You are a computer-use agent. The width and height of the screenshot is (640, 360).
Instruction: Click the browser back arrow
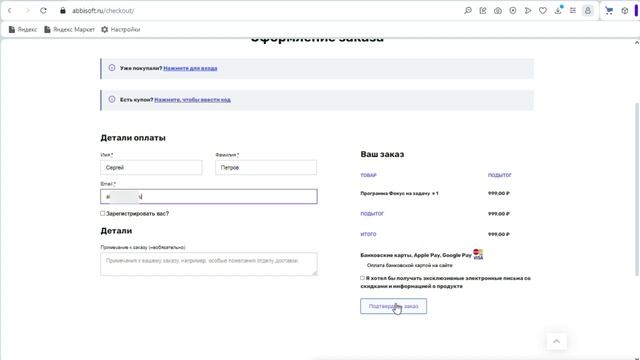click(10, 11)
